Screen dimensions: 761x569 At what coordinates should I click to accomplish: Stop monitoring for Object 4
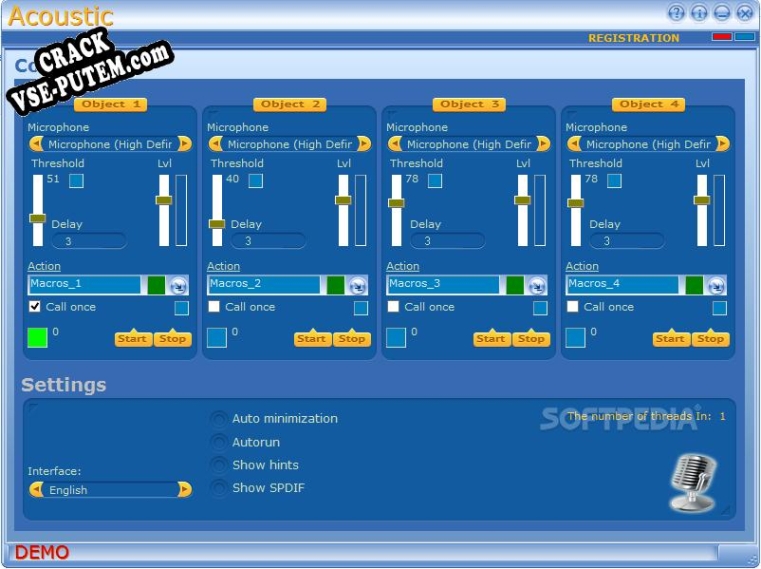711,338
